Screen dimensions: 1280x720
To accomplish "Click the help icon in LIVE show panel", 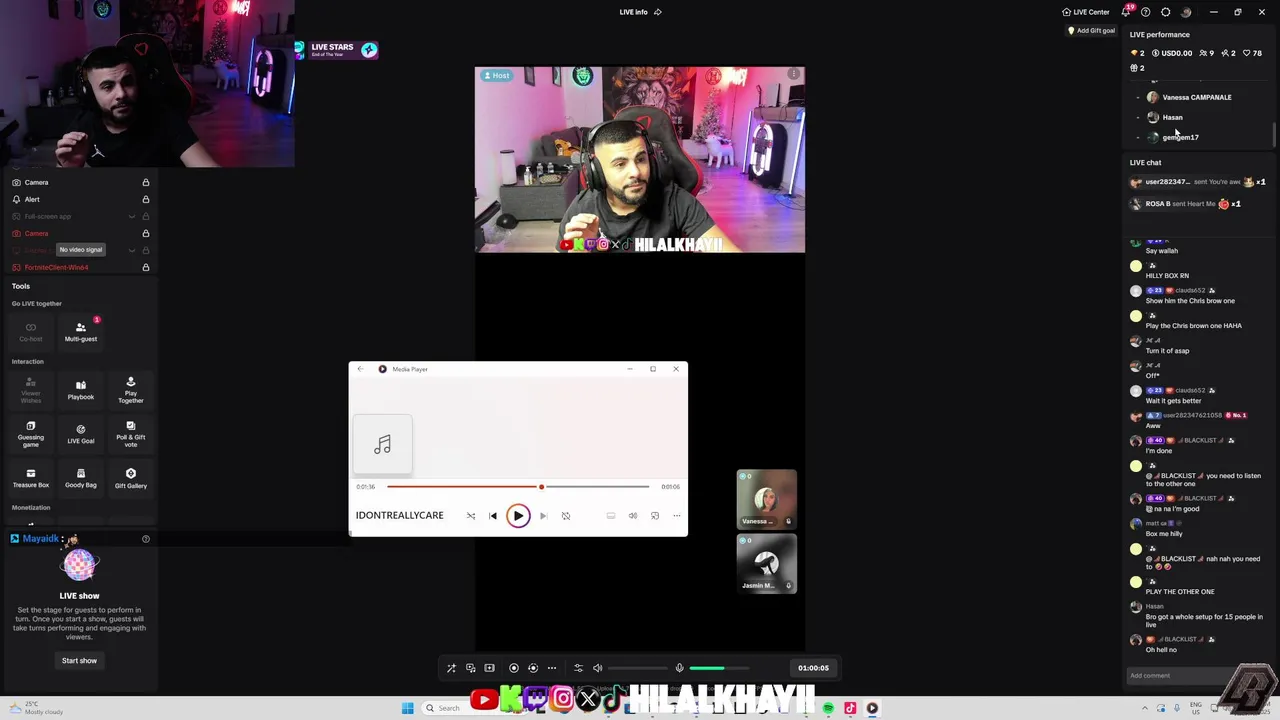I will [x=146, y=539].
